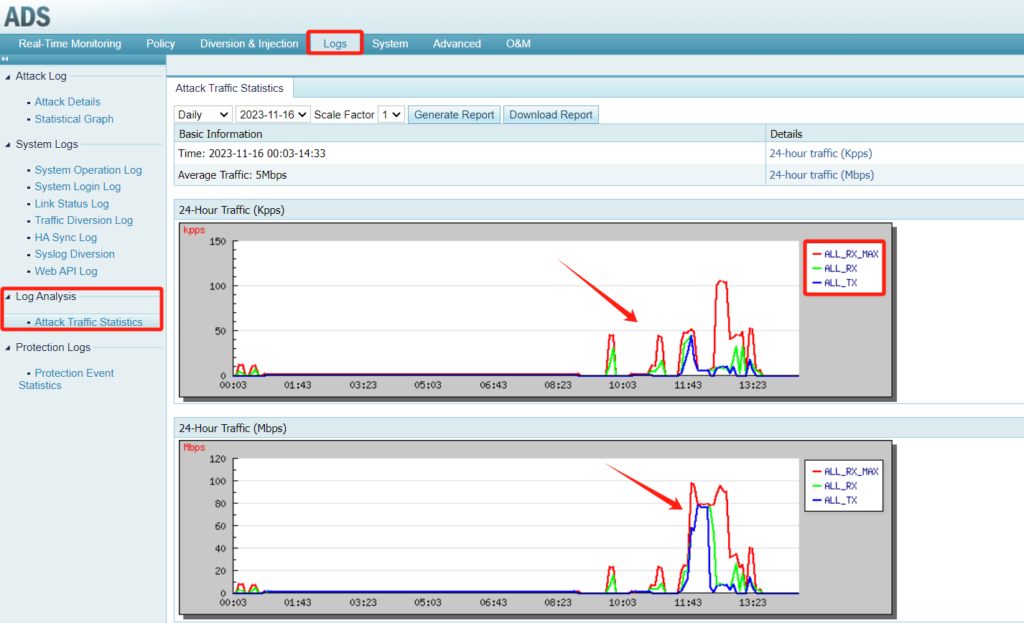Open System Operation Log
Viewport: 1024px width, 623px height.
click(88, 170)
